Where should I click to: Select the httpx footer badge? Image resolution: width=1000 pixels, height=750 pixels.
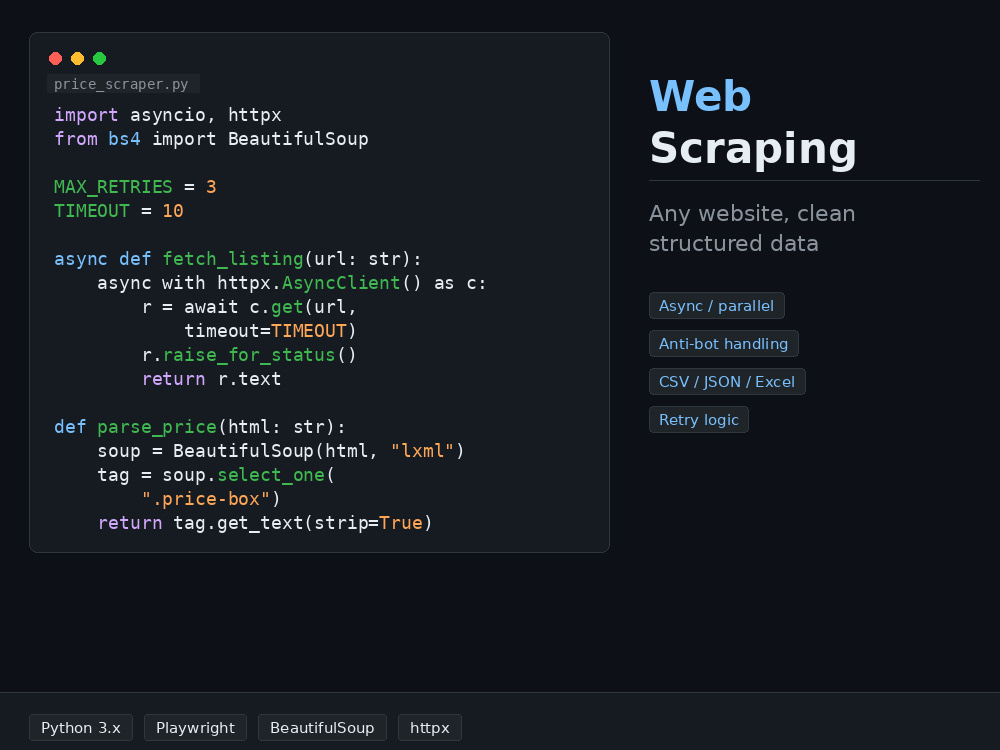pos(430,728)
